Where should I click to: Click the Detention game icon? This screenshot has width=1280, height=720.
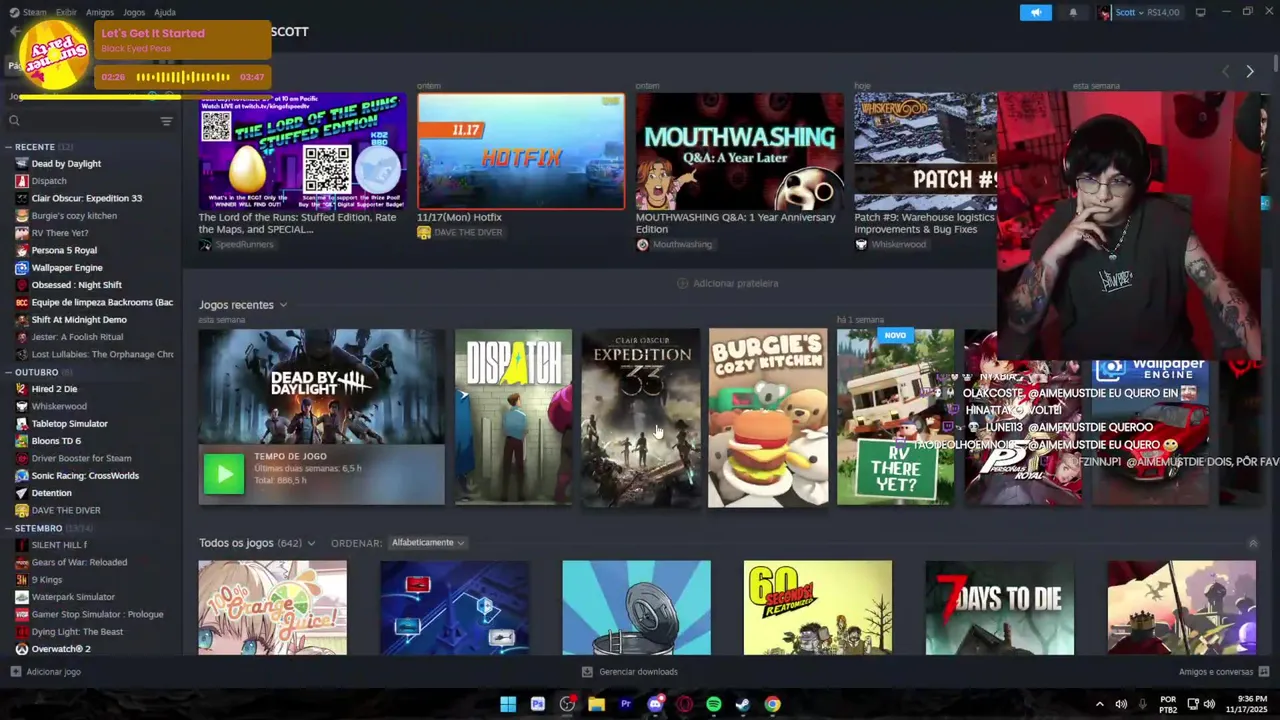click(22, 493)
